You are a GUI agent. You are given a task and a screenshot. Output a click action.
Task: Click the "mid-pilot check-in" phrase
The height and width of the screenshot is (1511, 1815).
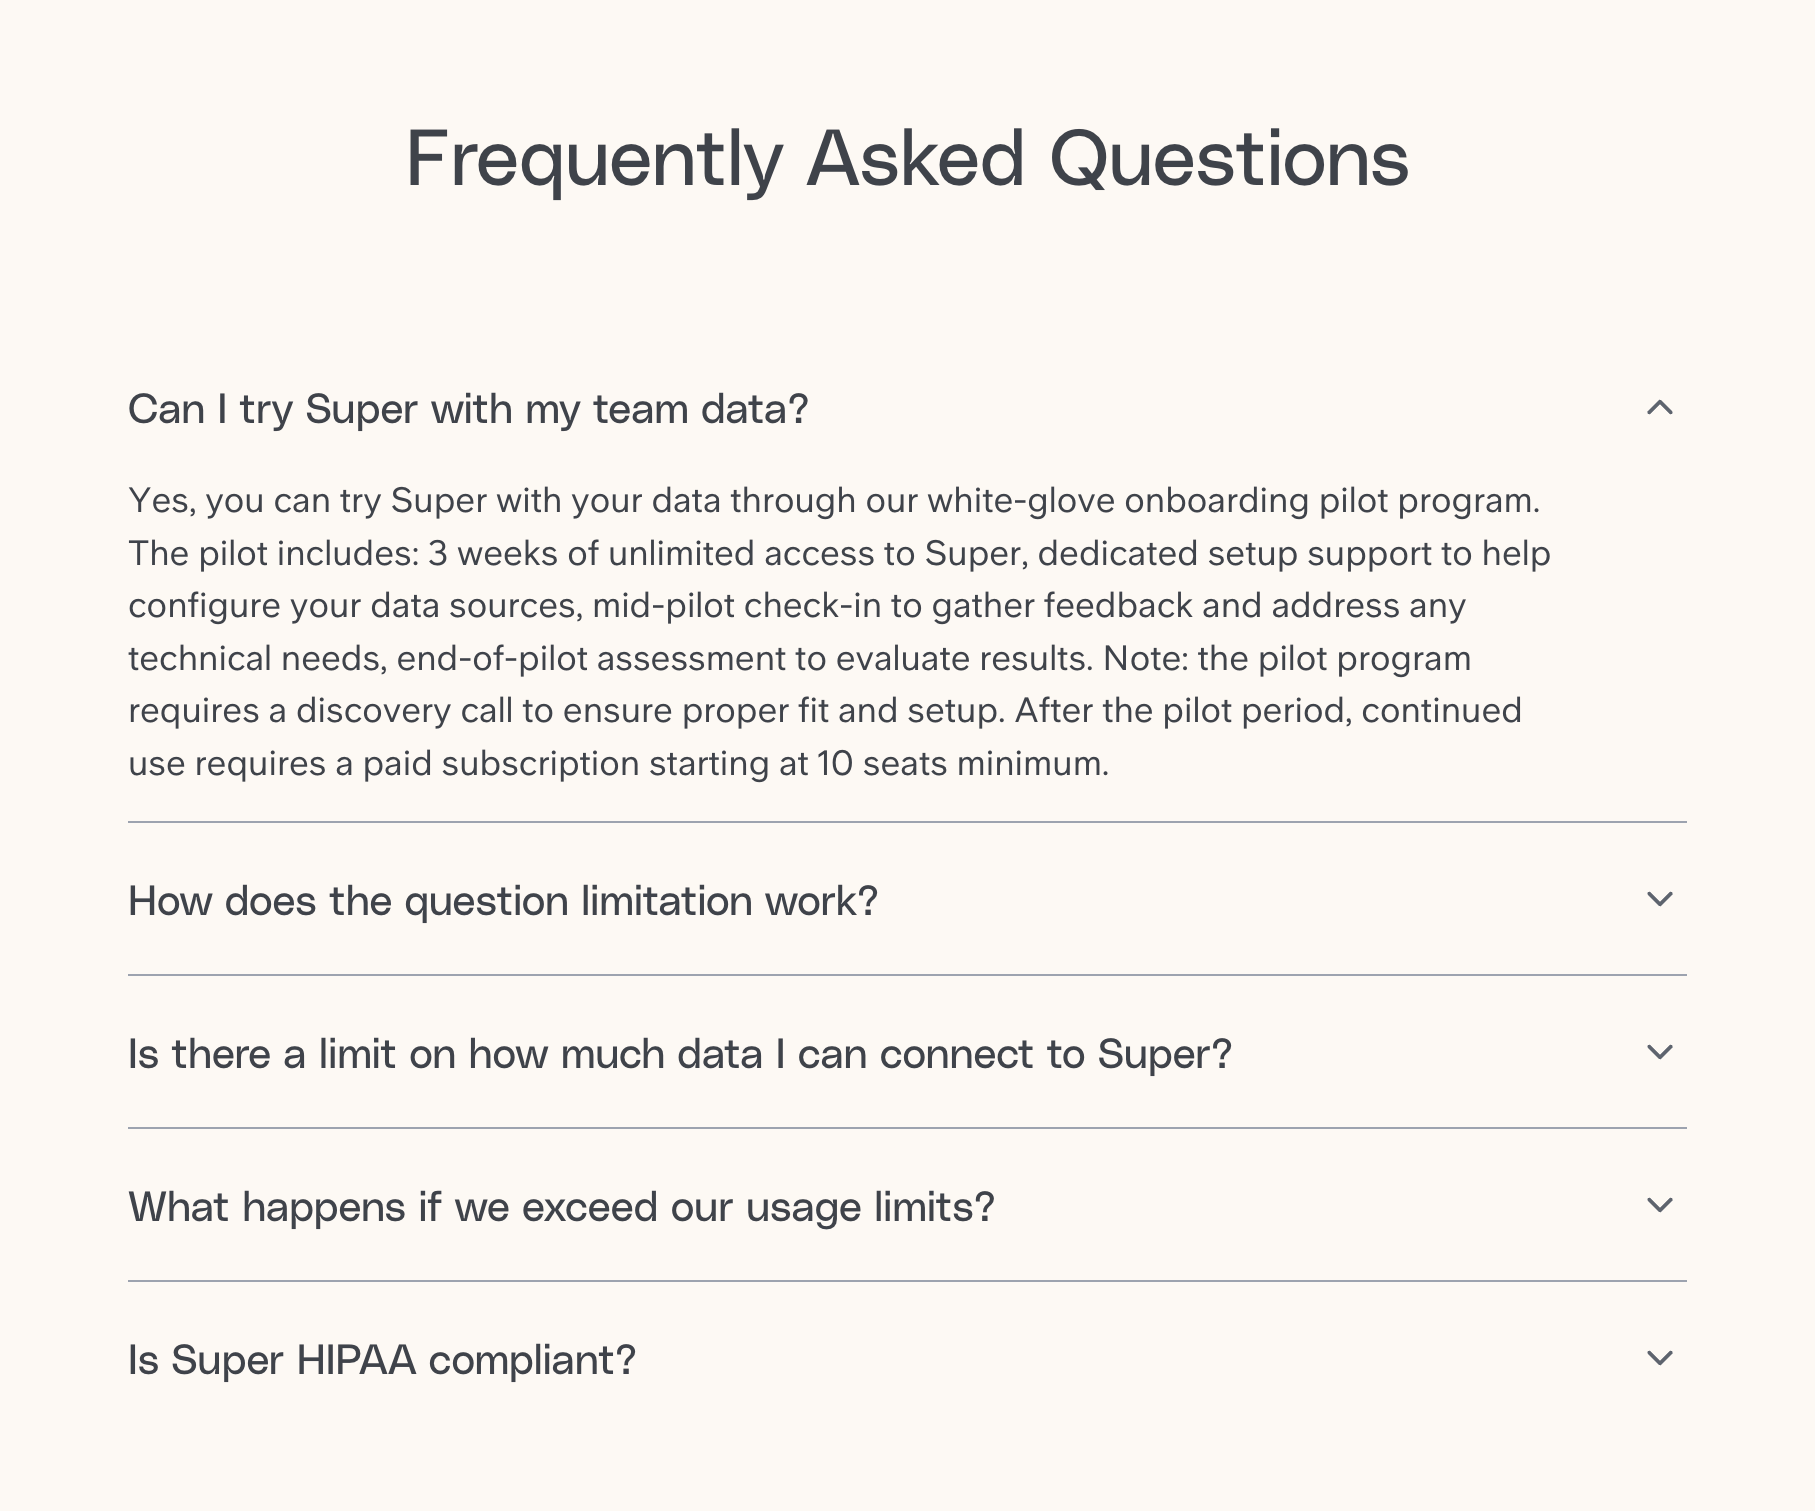(757, 606)
